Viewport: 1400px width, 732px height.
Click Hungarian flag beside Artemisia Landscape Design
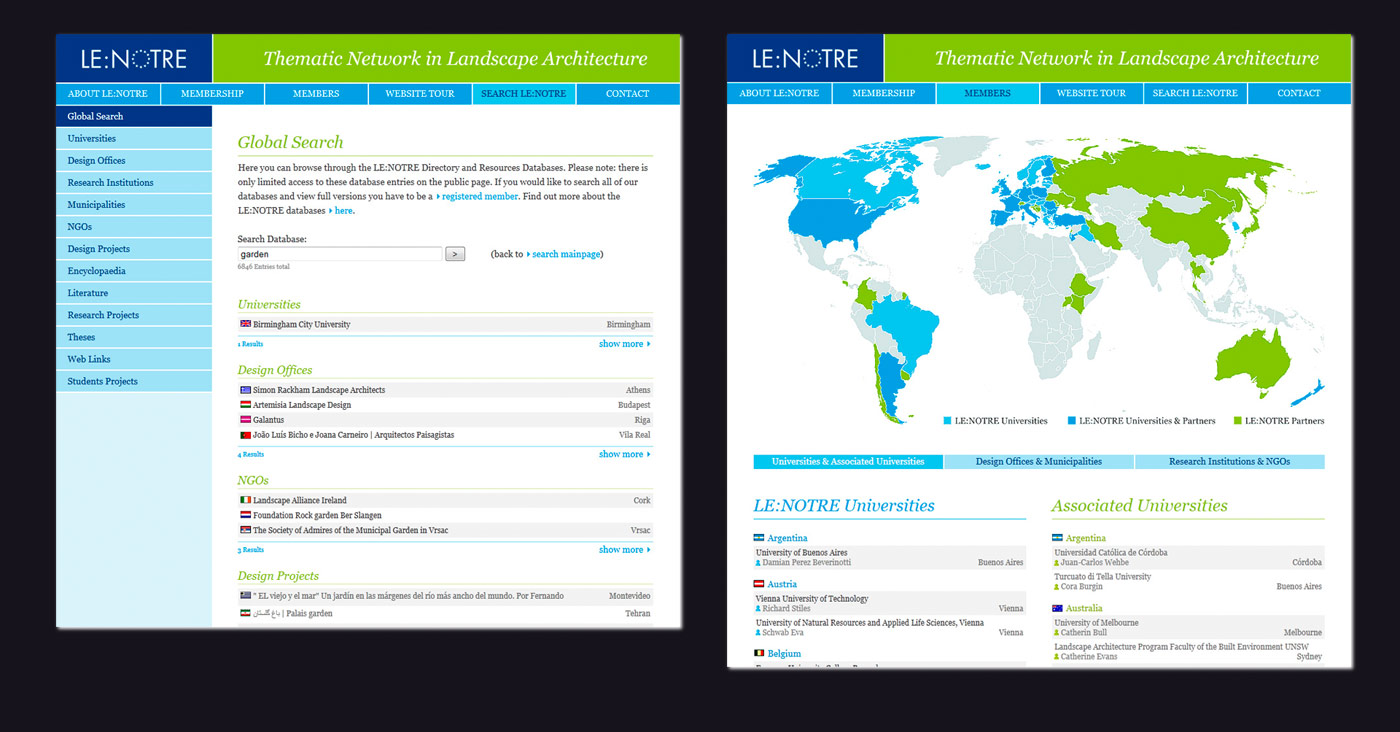246,405
